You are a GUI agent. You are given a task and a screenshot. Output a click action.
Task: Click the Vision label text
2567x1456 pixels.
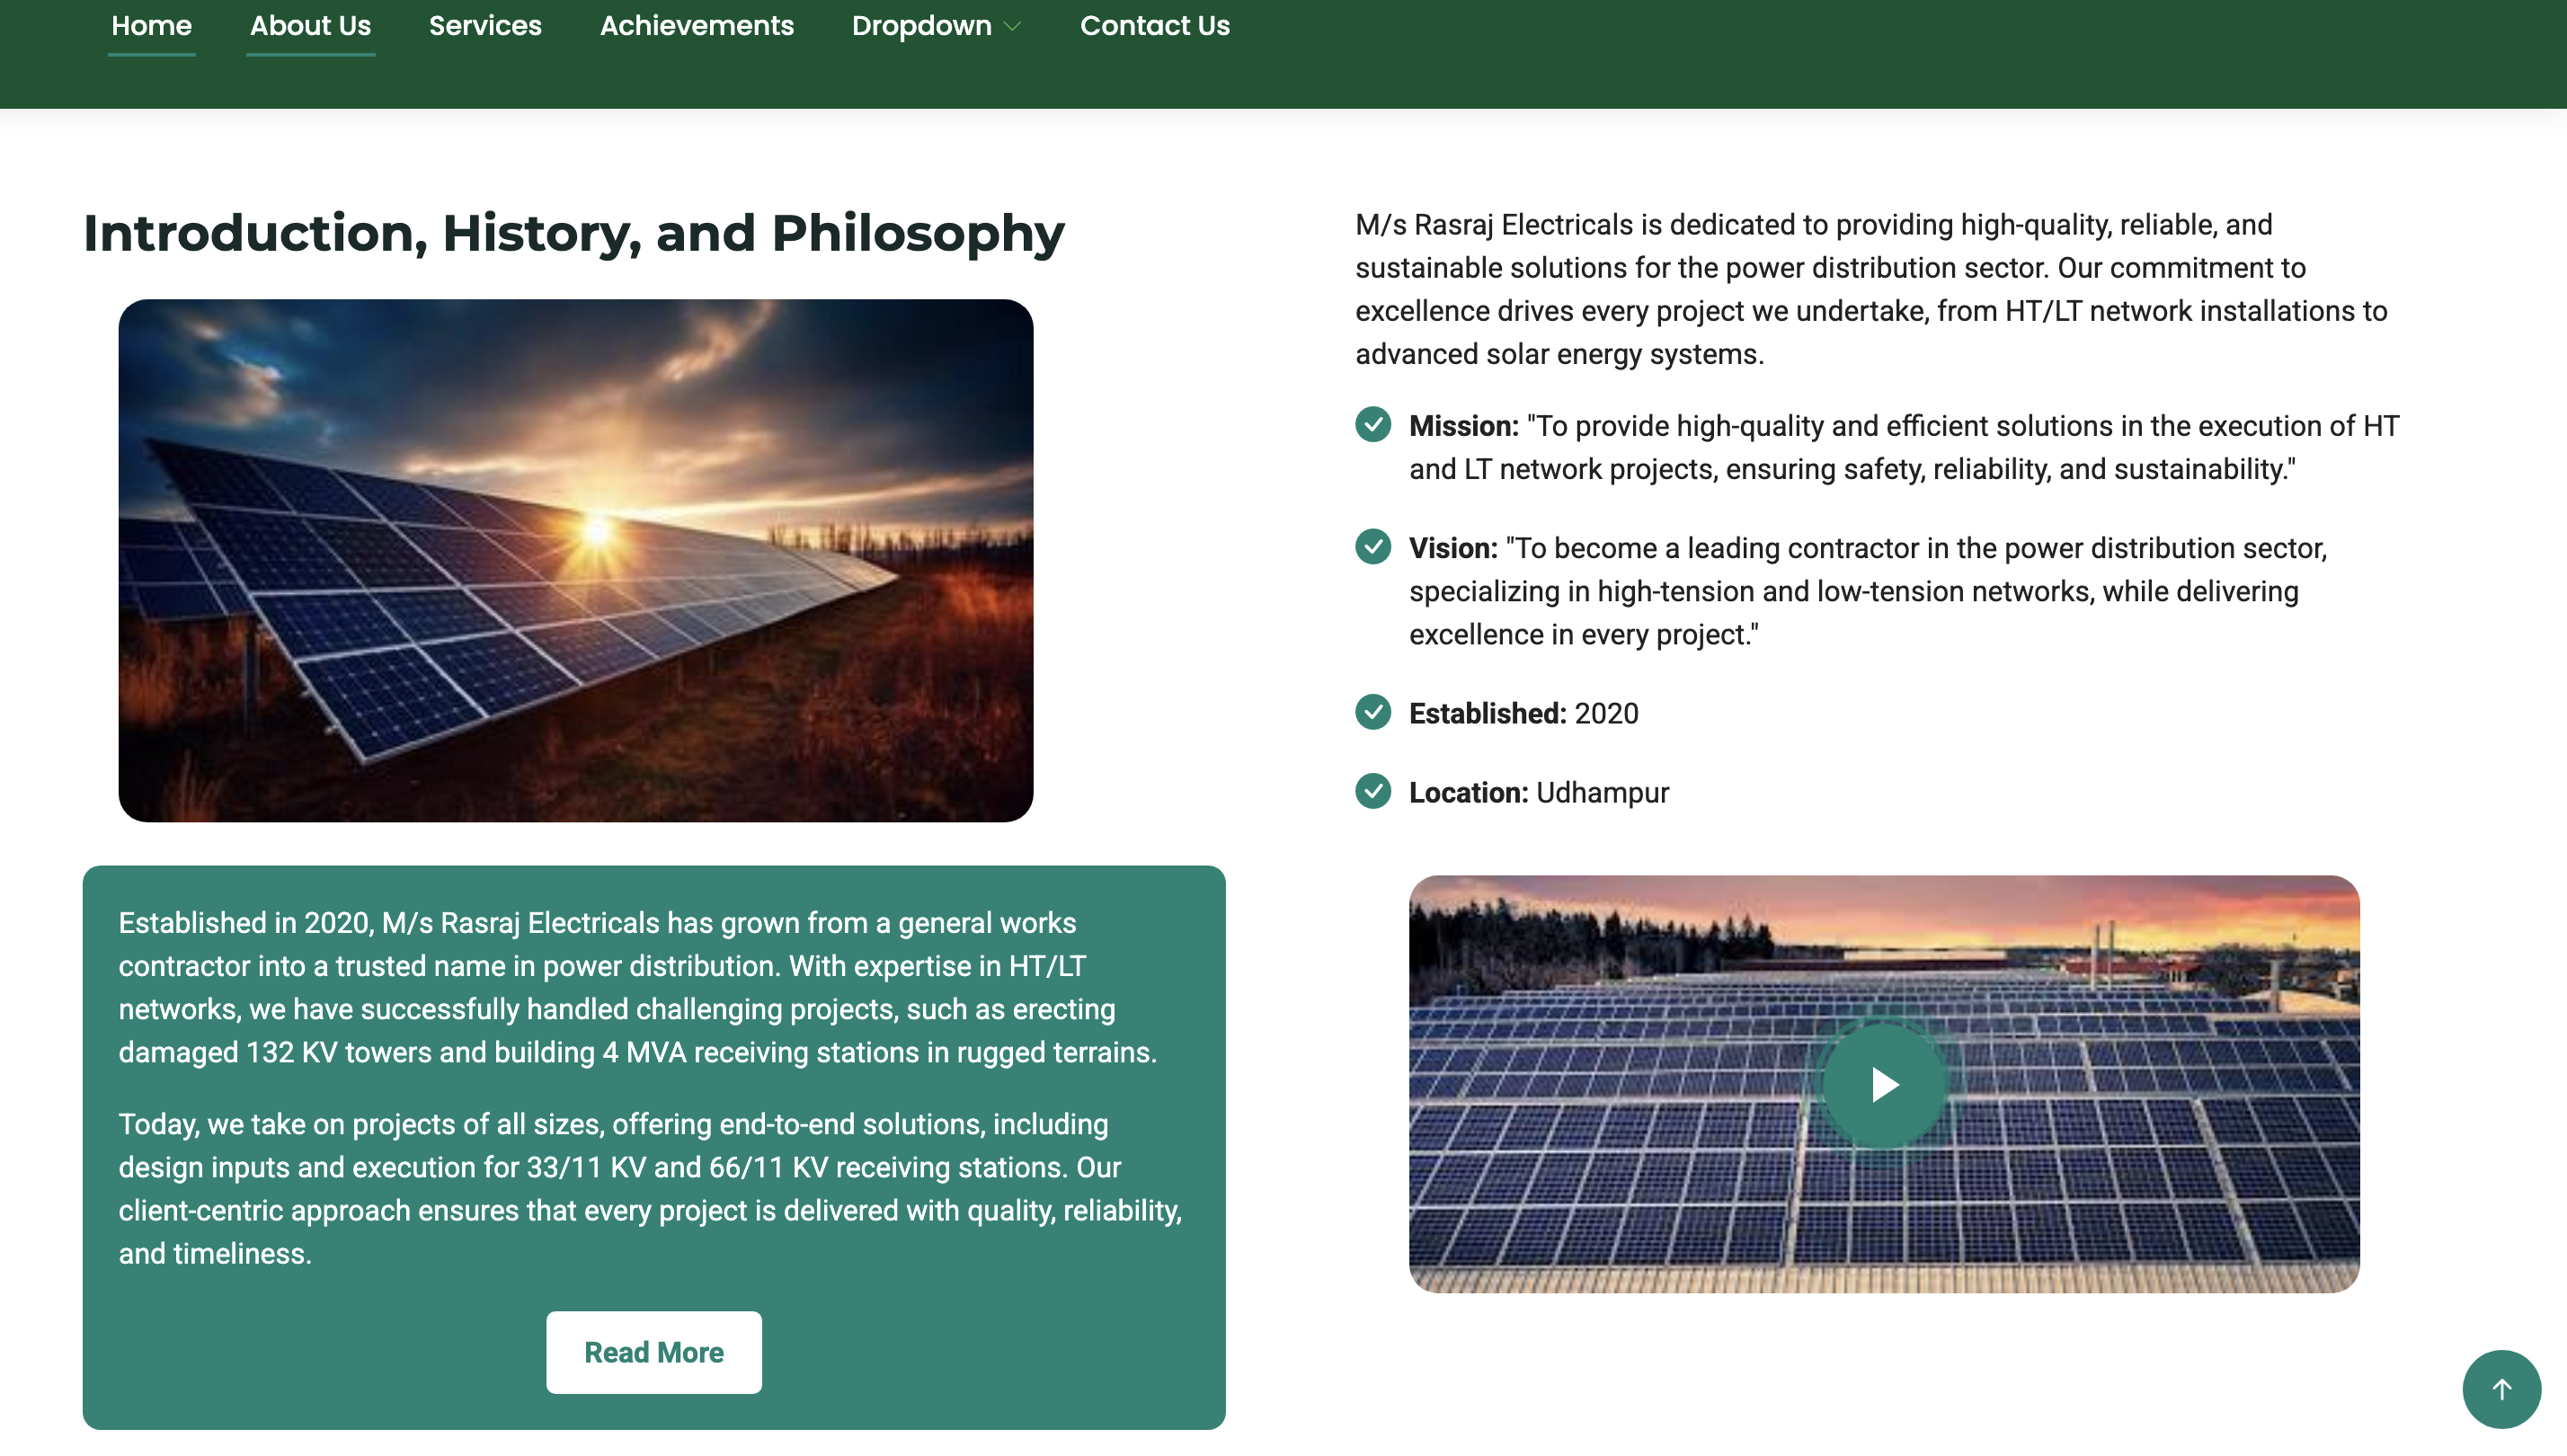pos(1452,548)
